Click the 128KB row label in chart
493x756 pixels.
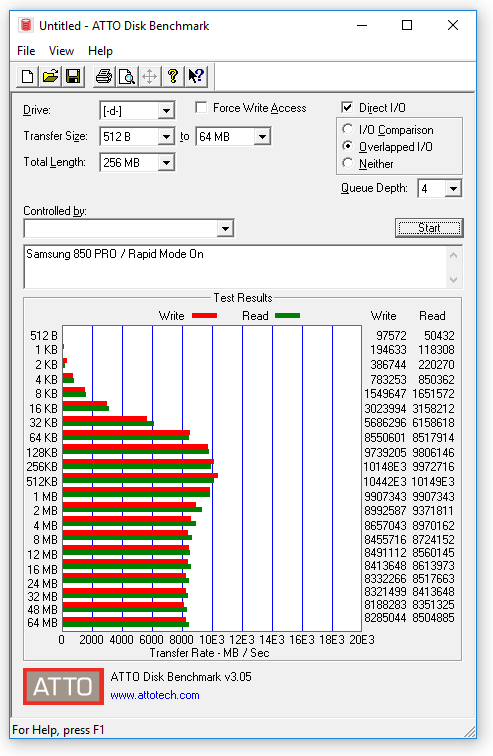click(42, 453)
